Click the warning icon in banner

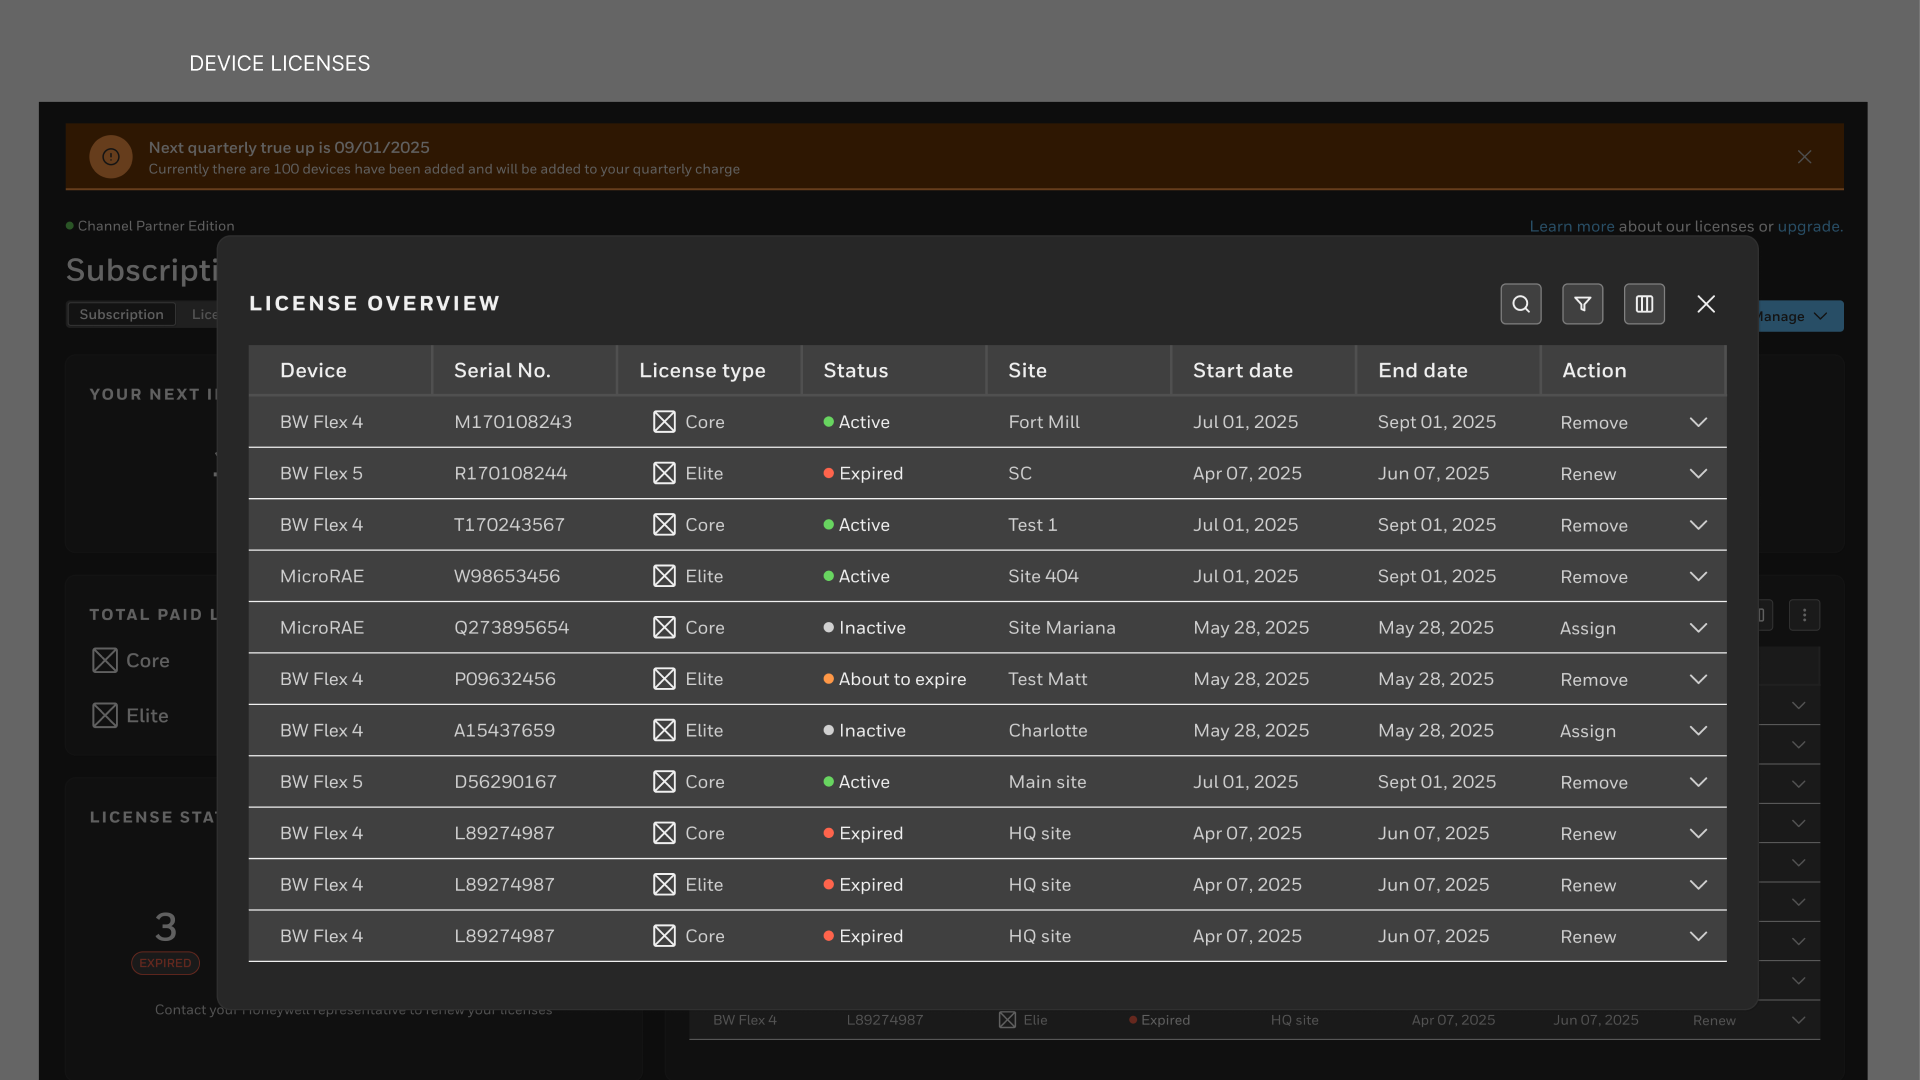click(x=111, y=157)
